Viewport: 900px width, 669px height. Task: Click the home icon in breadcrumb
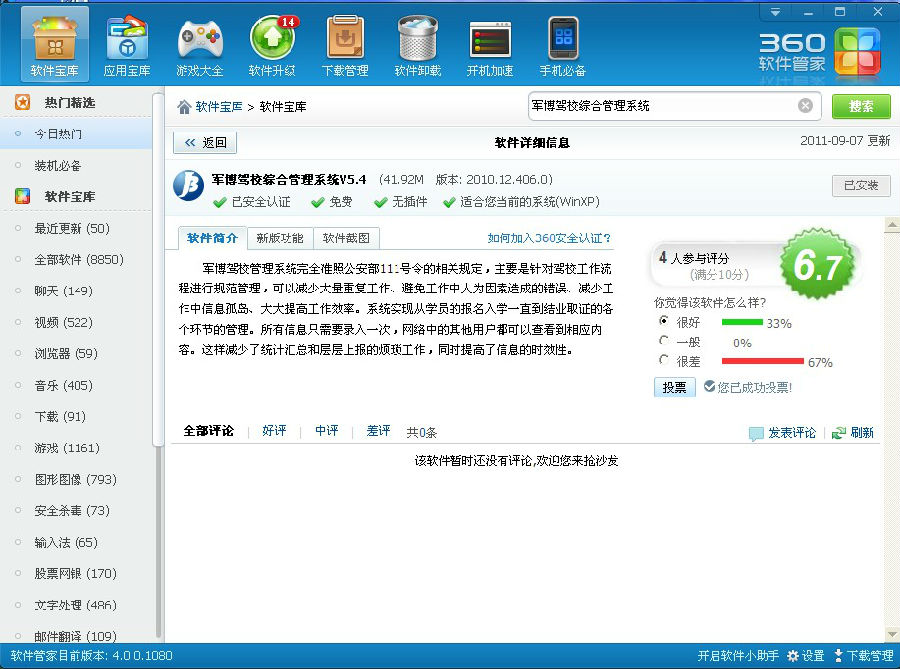(x=184, y=107)
